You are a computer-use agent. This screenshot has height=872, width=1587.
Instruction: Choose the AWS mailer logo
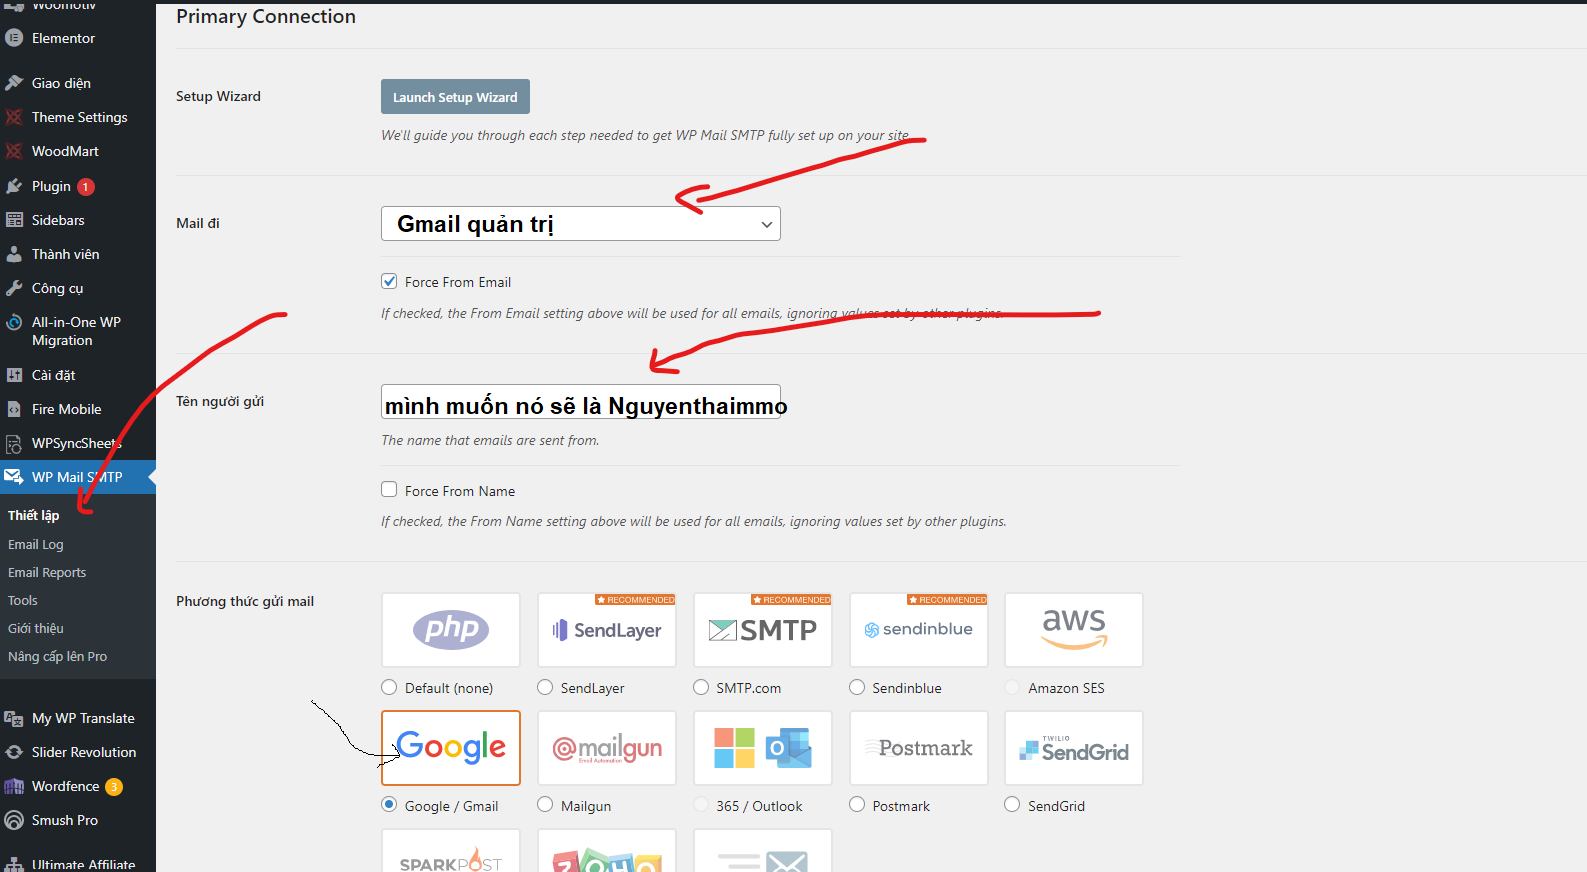click(x=1074, y=630)
